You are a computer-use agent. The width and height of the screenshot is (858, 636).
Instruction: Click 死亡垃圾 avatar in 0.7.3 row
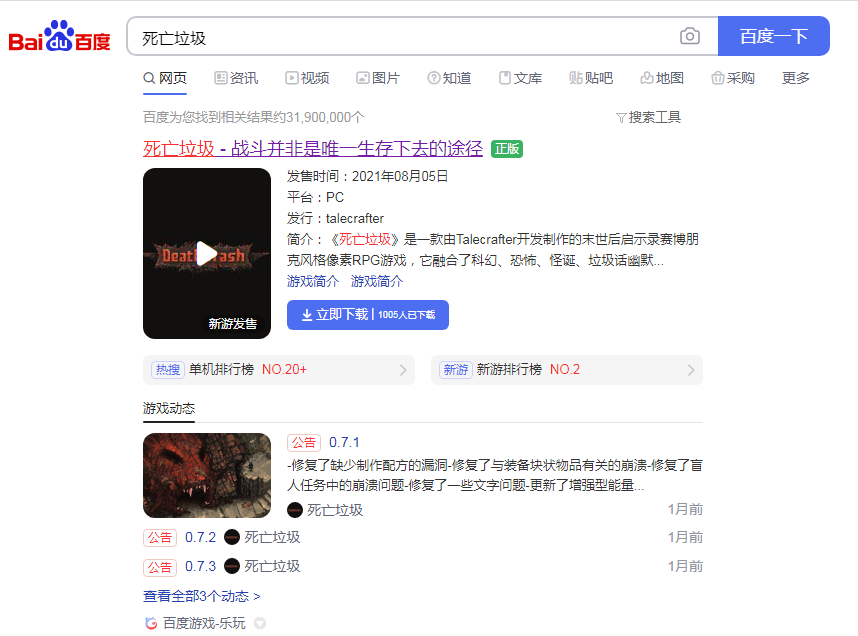[x=232, y=566]
